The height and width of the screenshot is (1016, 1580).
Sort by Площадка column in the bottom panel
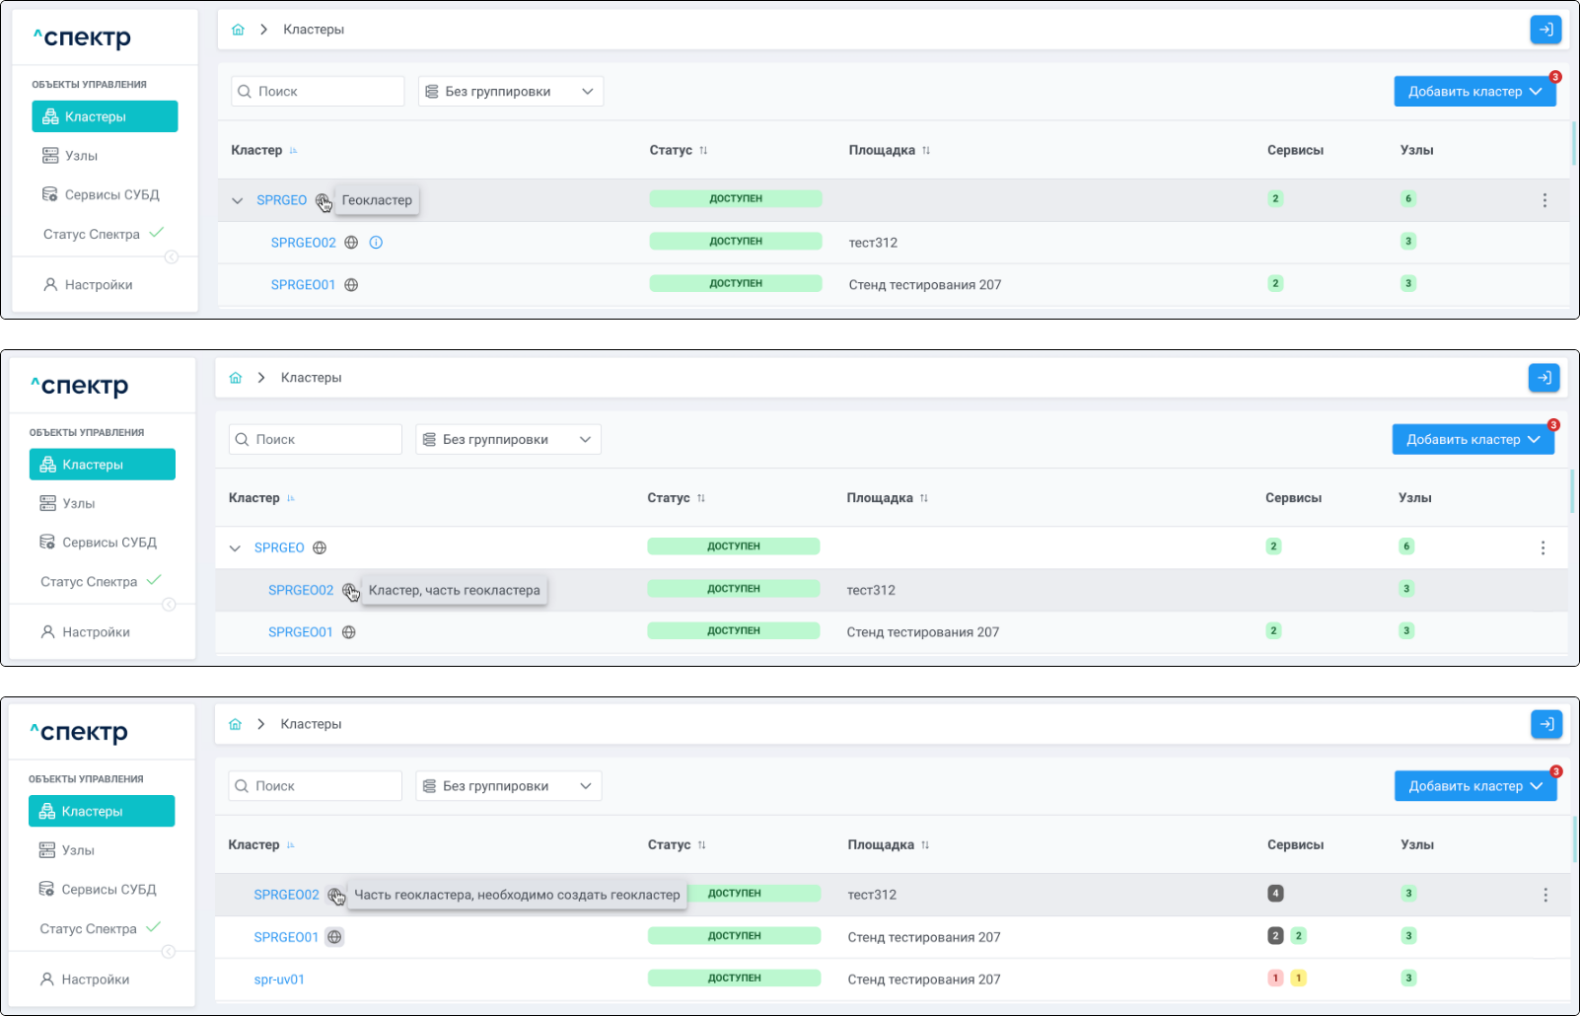[x=925, y=845]
